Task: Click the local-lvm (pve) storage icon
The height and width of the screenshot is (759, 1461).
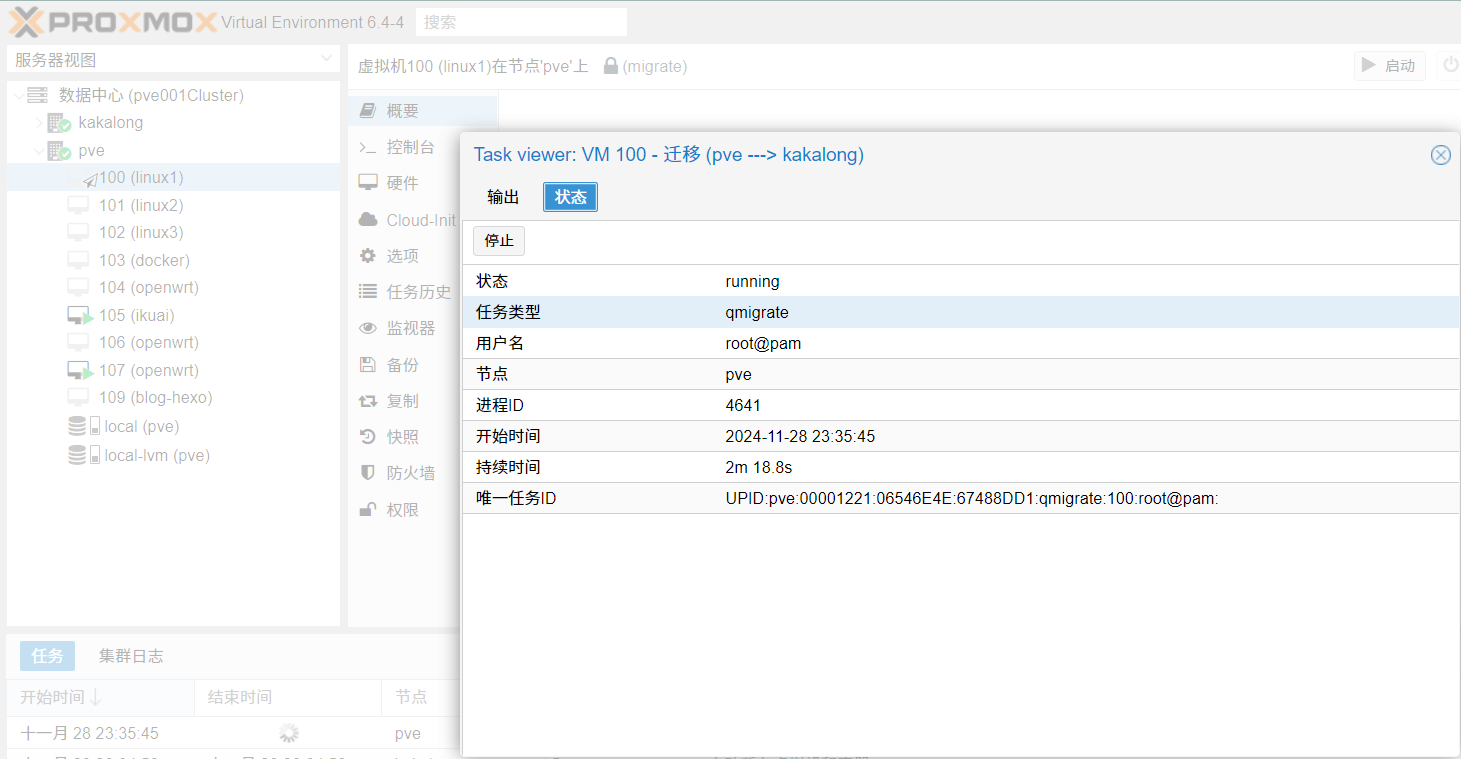Action: click(83, 455)
